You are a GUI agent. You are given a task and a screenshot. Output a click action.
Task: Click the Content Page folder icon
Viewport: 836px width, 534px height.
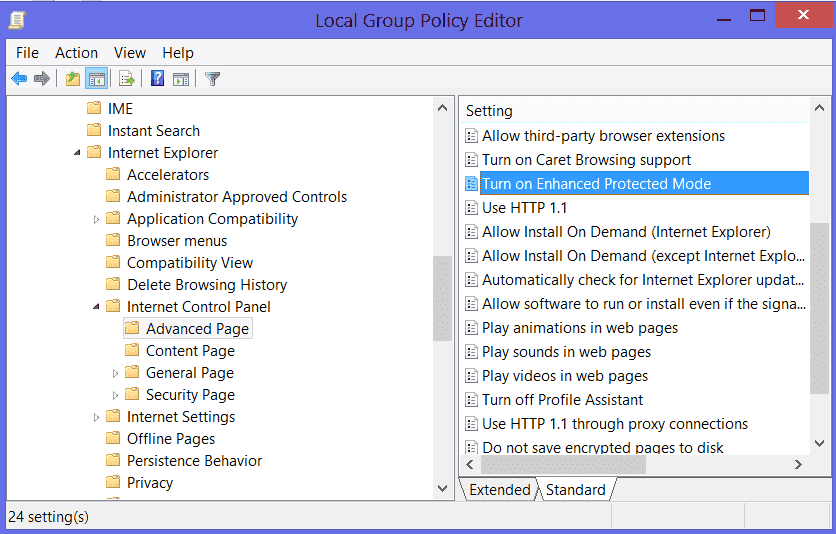[x=132, y=350]
